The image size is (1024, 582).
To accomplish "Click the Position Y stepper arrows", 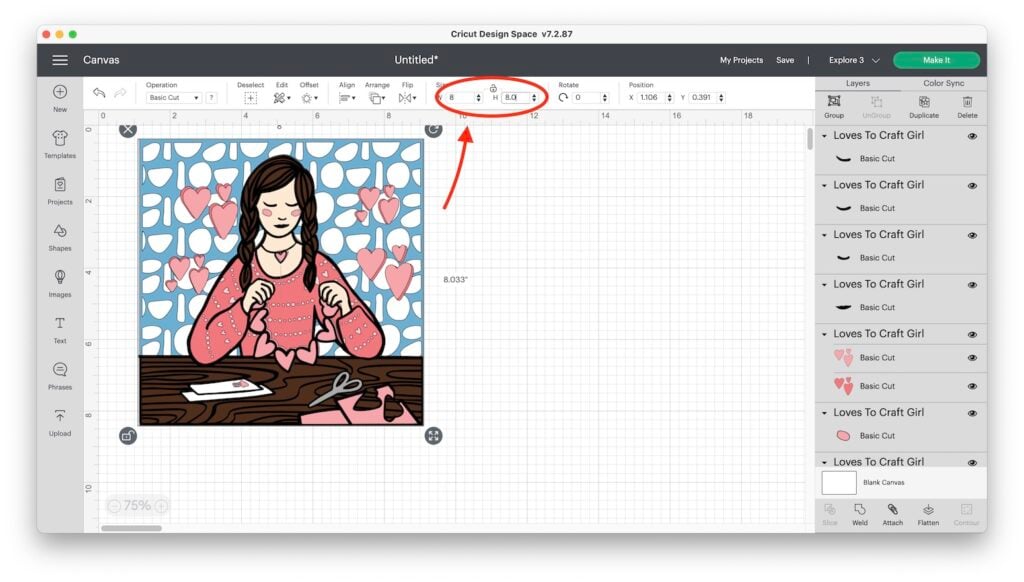I will point(721,97).
